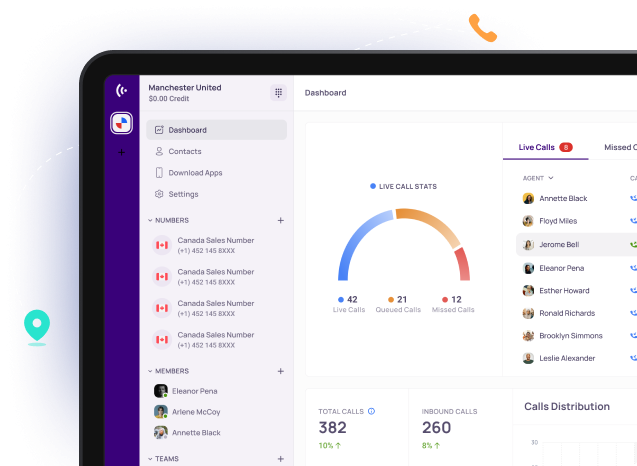The height and width of the screenshot is (466, 637).
Task: Click the call icon for Annette Black row
Action: coord(633,198)
